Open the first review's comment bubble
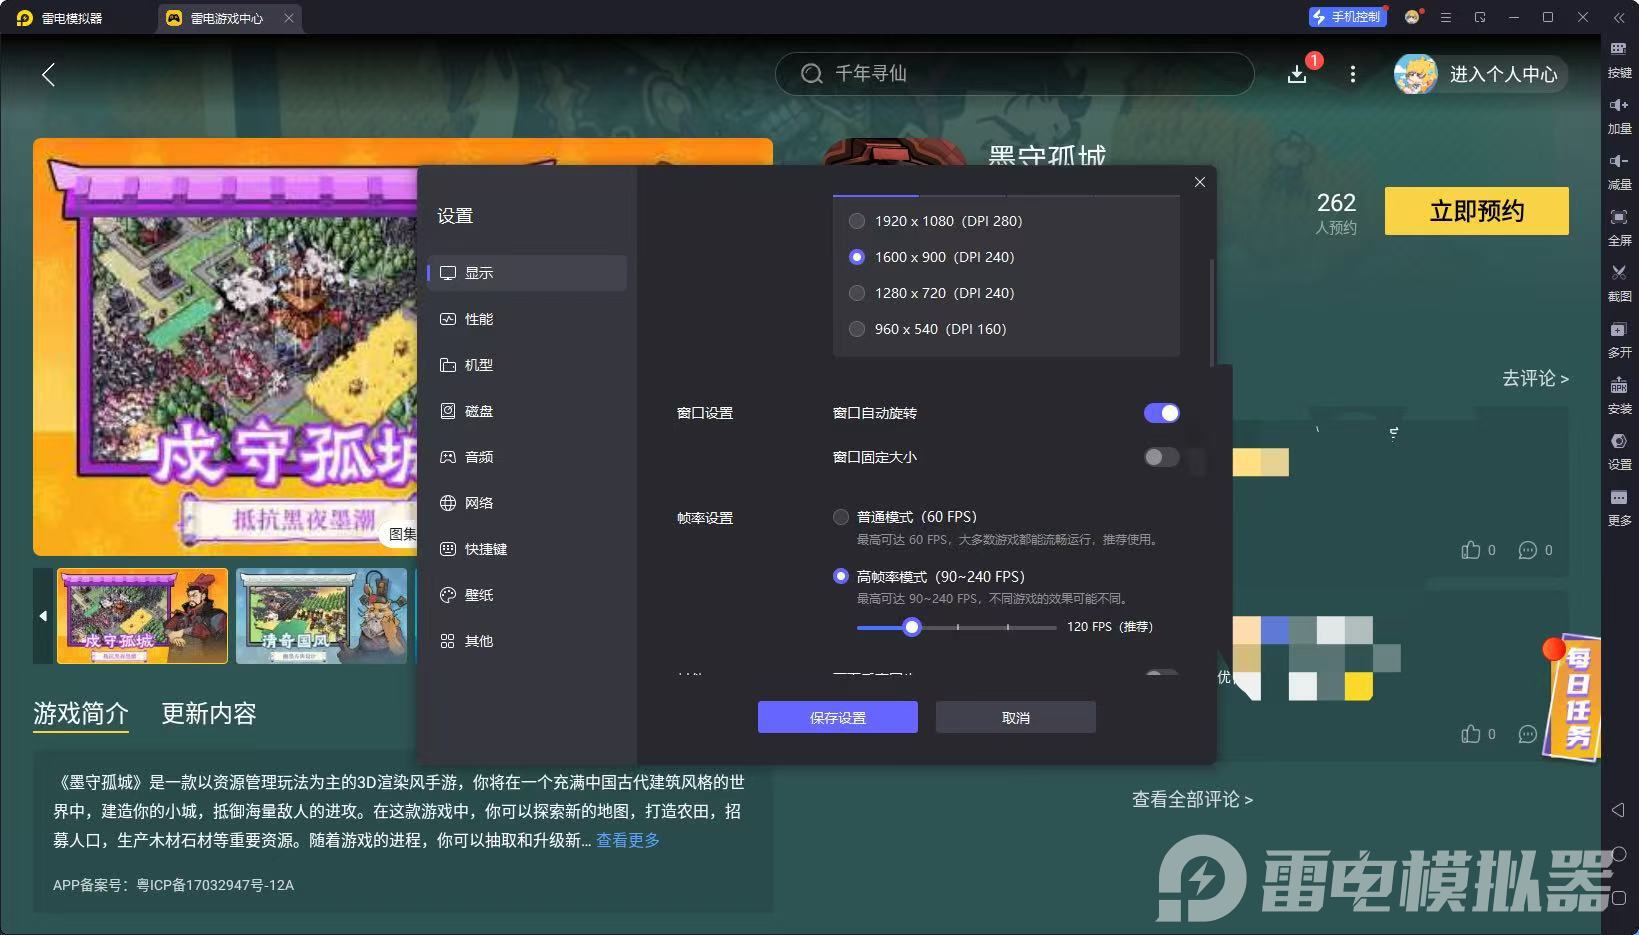This screenshot has width=1639, height=935. [1527, 550]
